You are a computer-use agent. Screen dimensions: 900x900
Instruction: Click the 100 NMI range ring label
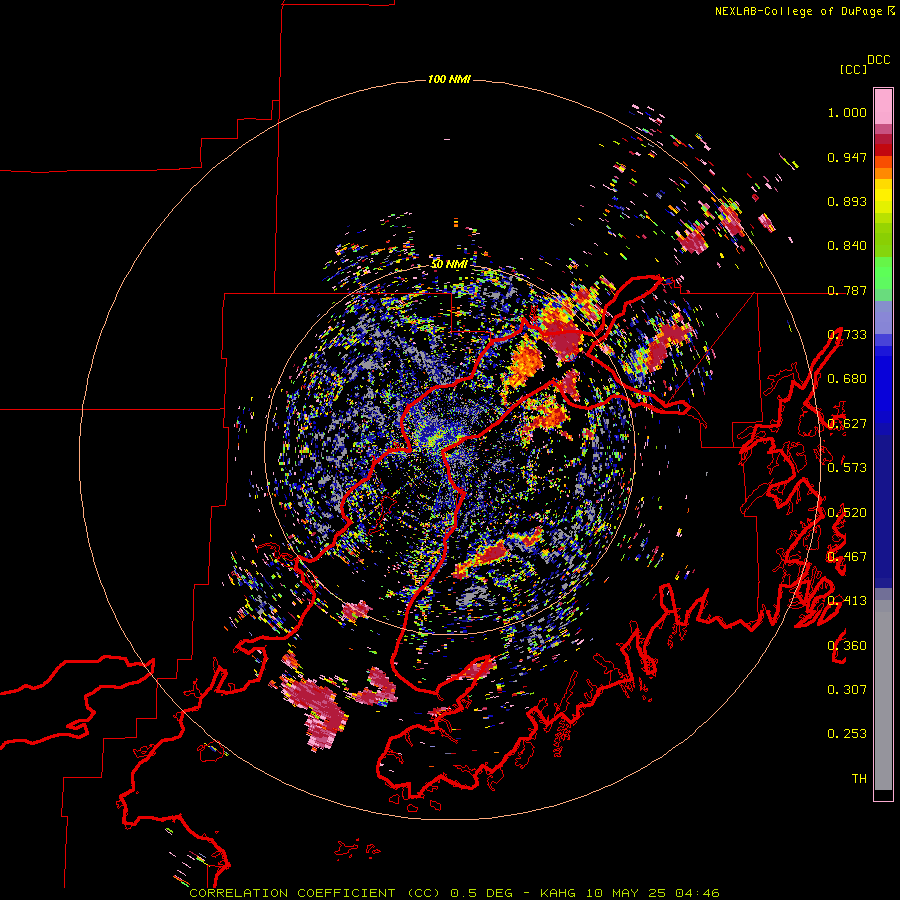449,79
